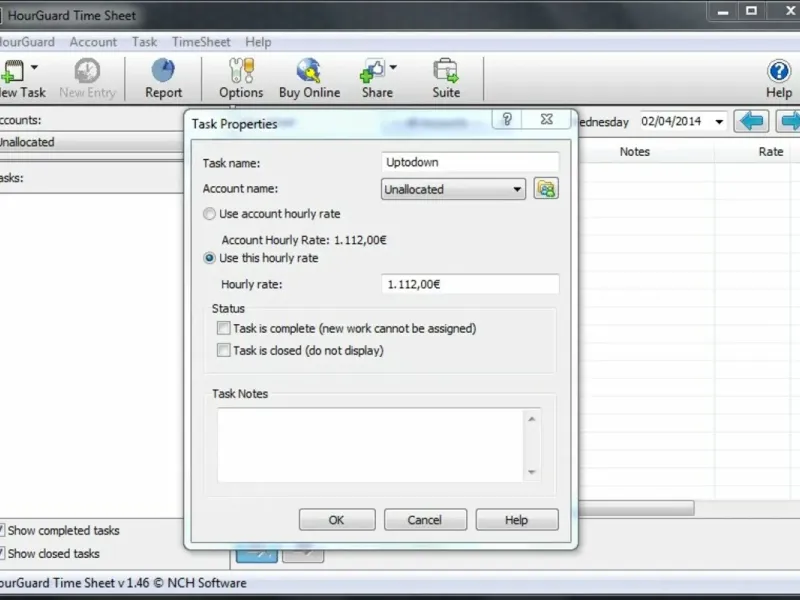Click the Task name field containing Uptodown
800x600 pixels.
pyautogui.click(x=470, y=162)
